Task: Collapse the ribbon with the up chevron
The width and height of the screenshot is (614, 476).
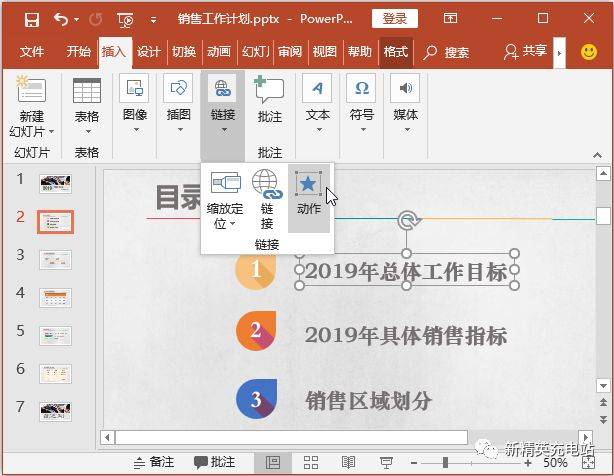Action: pyautogui.click(x=597, y=155)
